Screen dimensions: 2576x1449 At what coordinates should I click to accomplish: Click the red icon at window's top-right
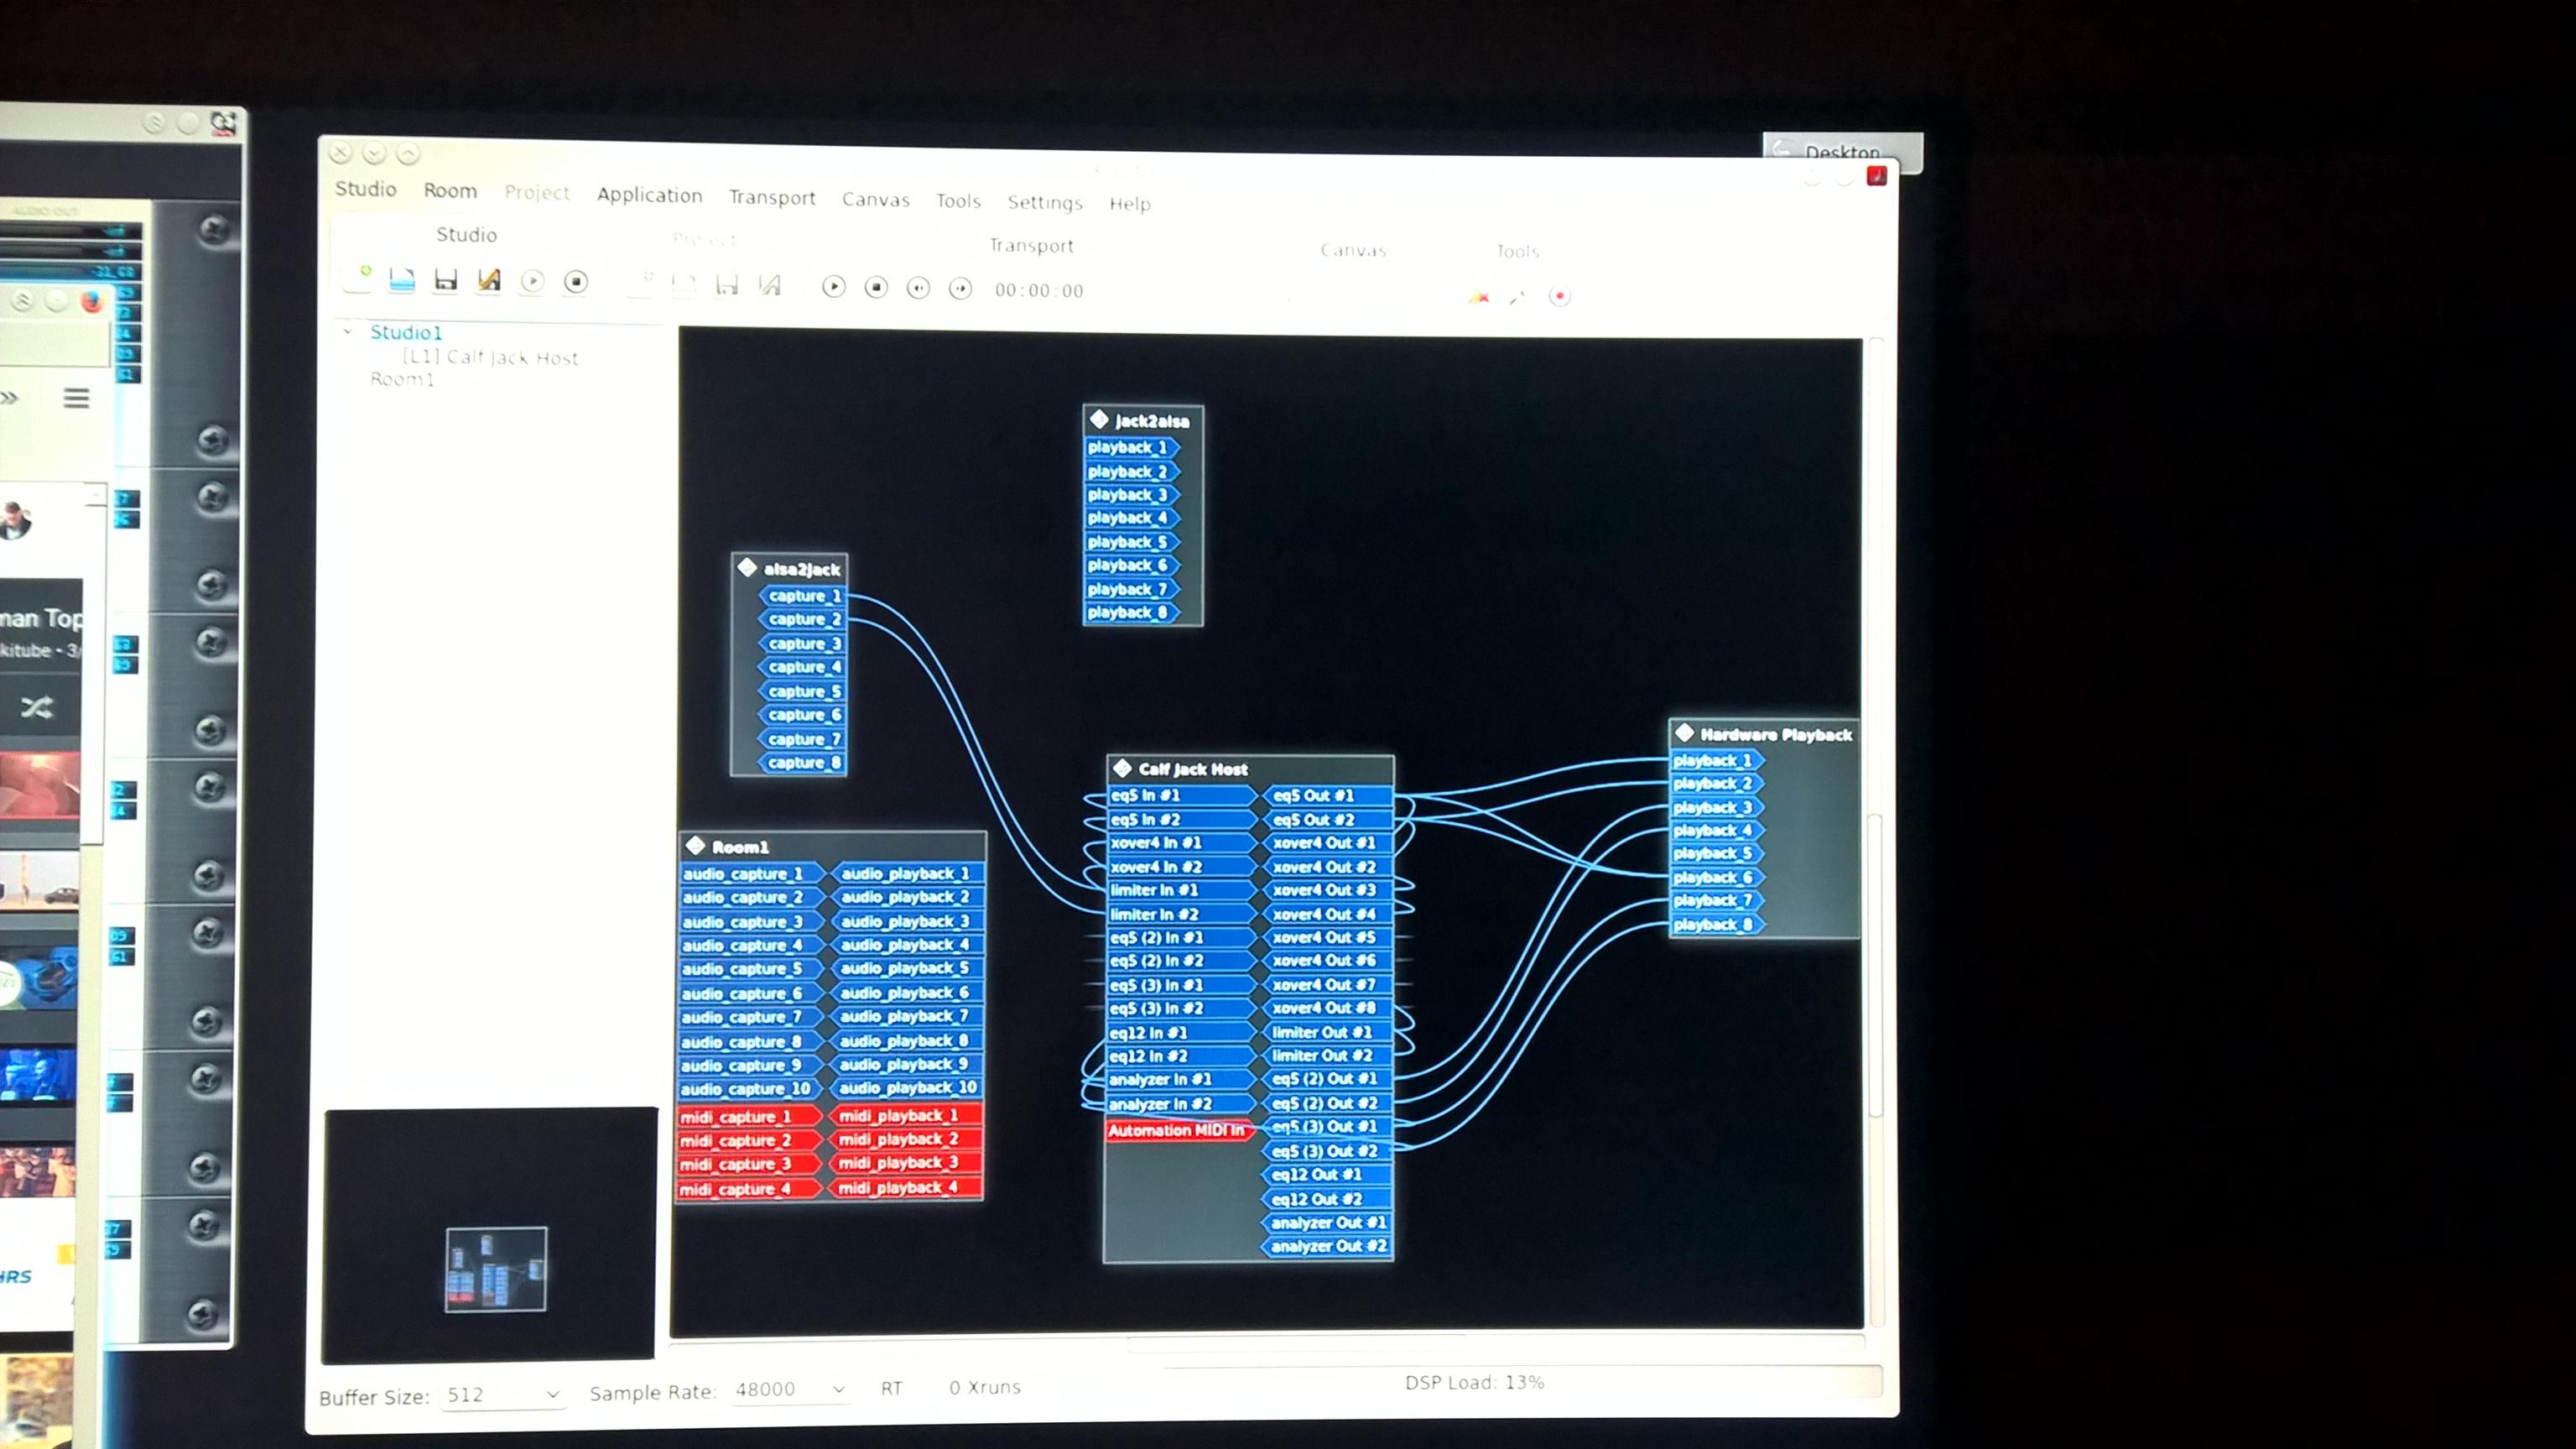tap(1877, 176)
